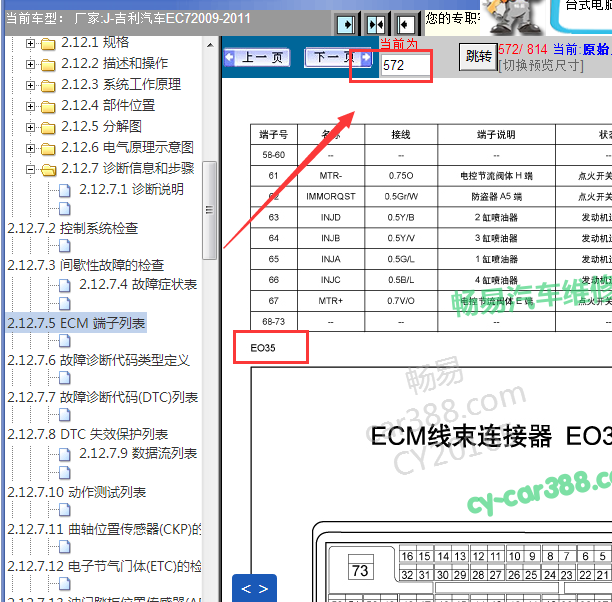Image resolution: width=612 pixels, height=602 pixels.
Task: Select 2.12.4 部件位置 tree label
Action: [108, 105]
